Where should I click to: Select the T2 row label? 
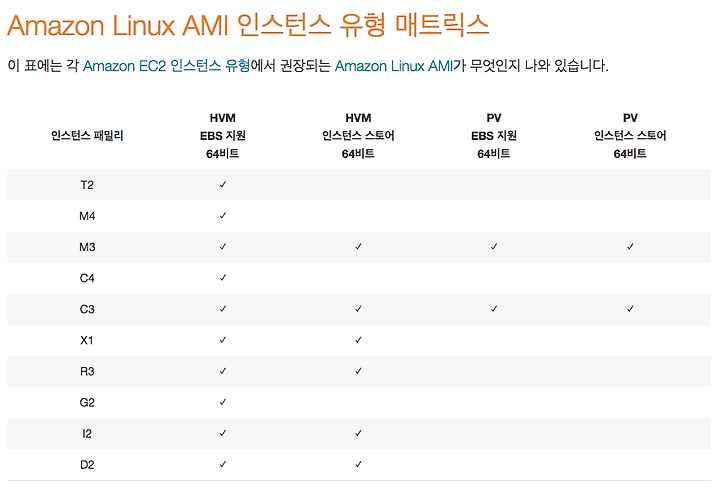click(87, 185)
